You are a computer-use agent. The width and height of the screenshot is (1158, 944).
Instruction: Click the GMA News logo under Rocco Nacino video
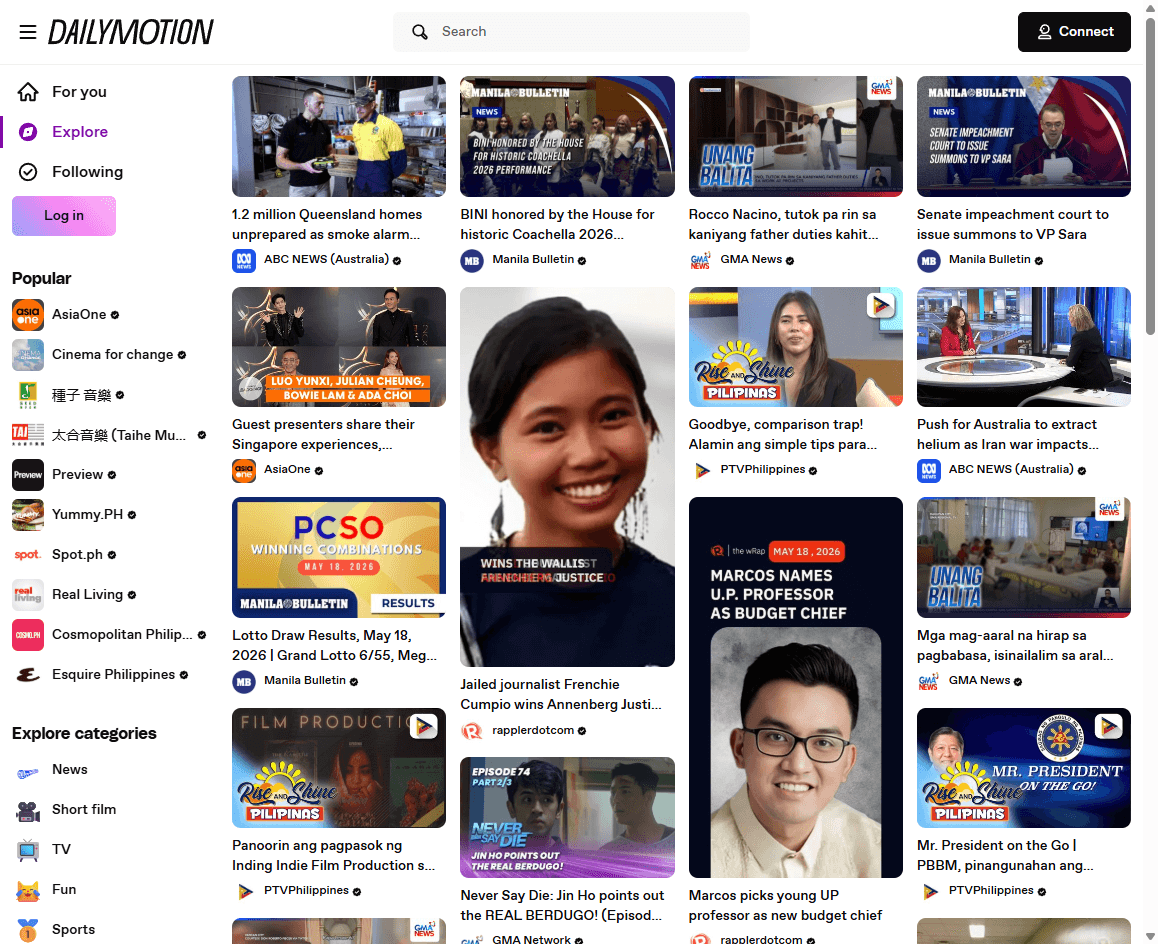click(700, 260)
